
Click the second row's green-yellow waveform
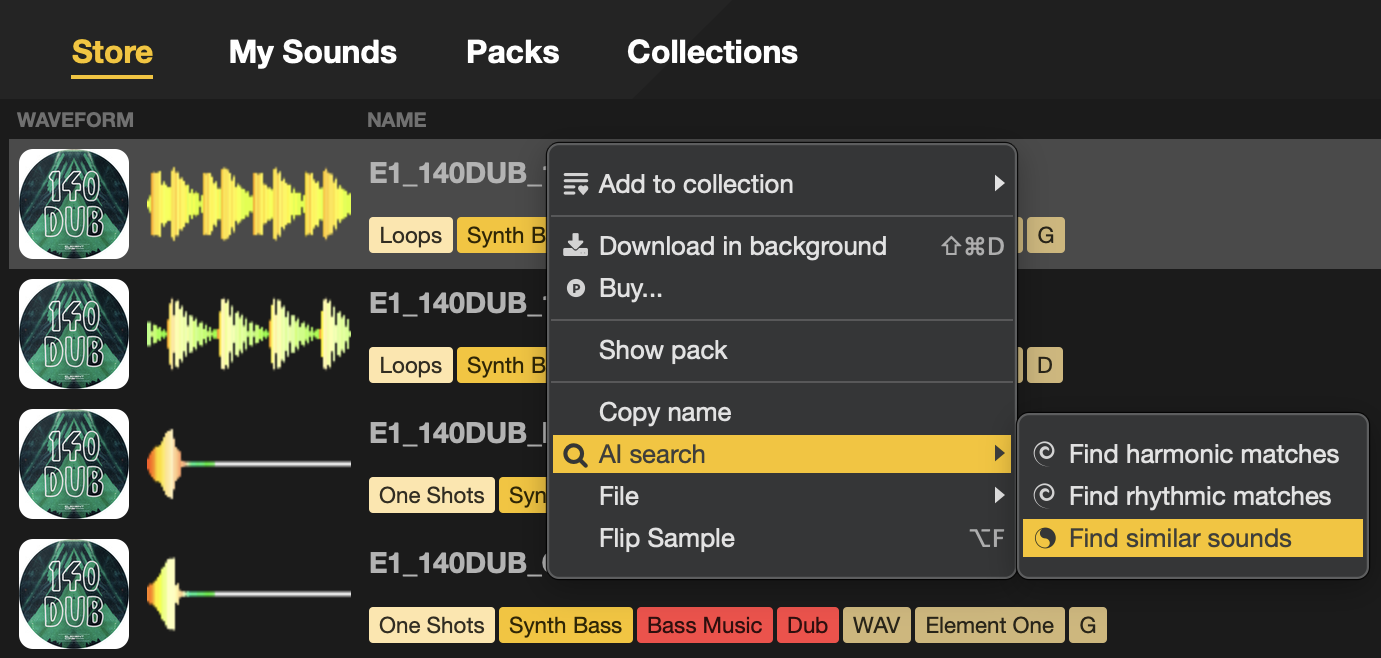pos(249,334)
